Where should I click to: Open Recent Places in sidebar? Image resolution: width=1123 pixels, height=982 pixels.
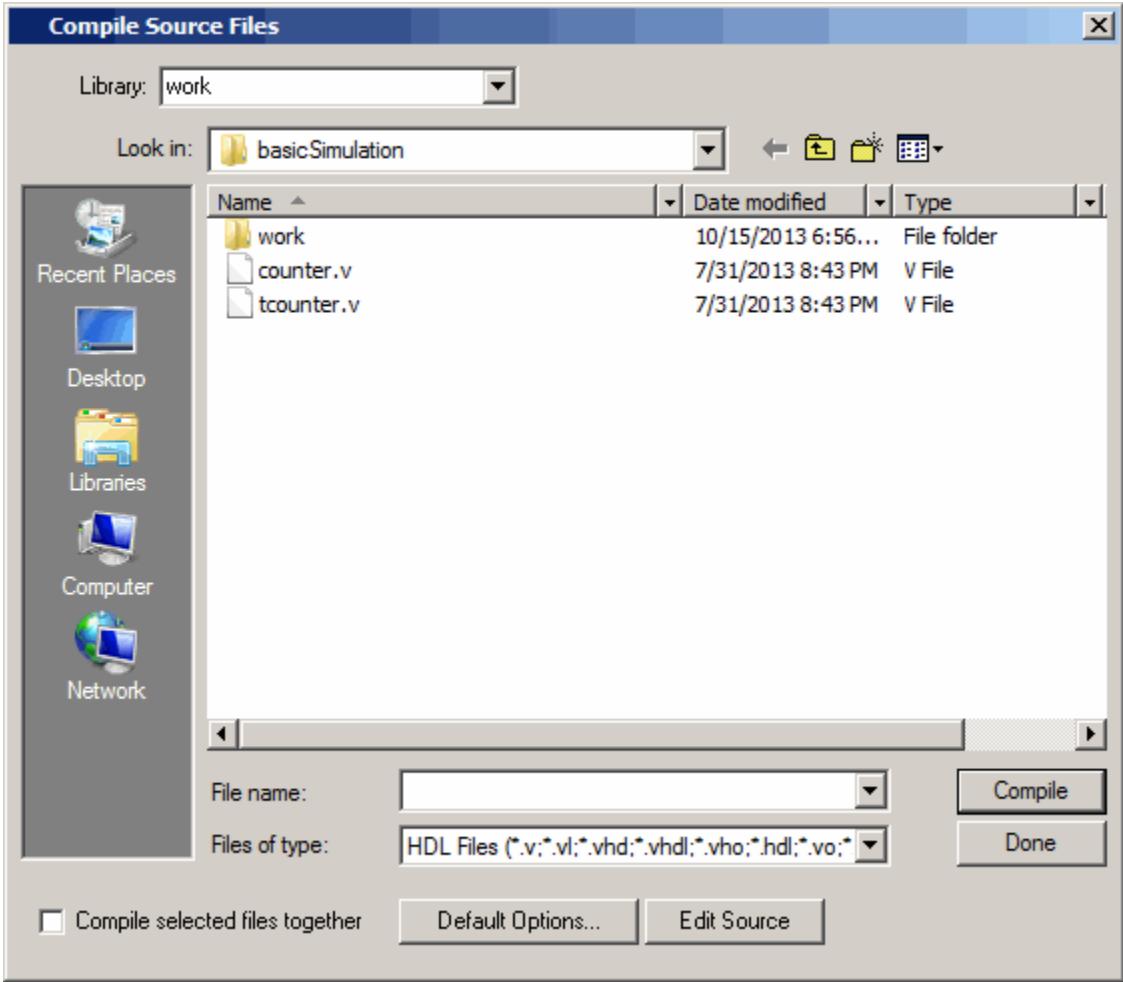click(106, 242)
